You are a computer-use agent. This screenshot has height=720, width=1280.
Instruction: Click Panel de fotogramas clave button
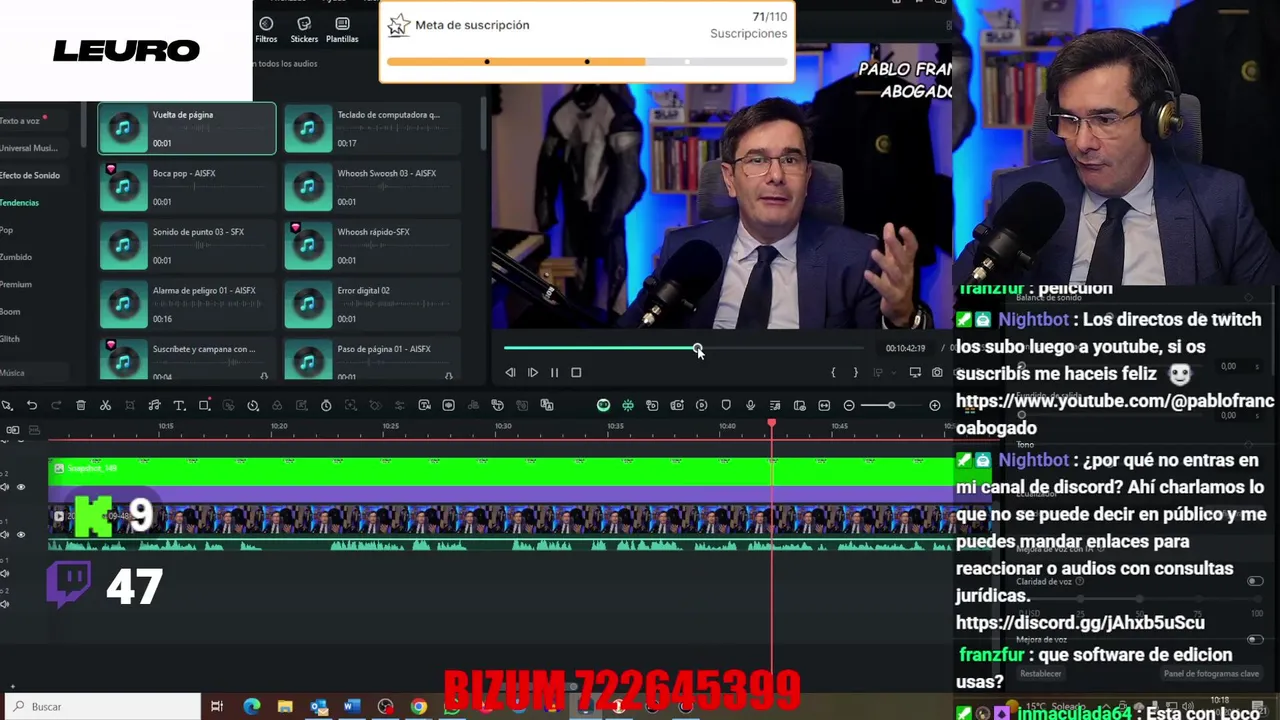pos(1212,674)
